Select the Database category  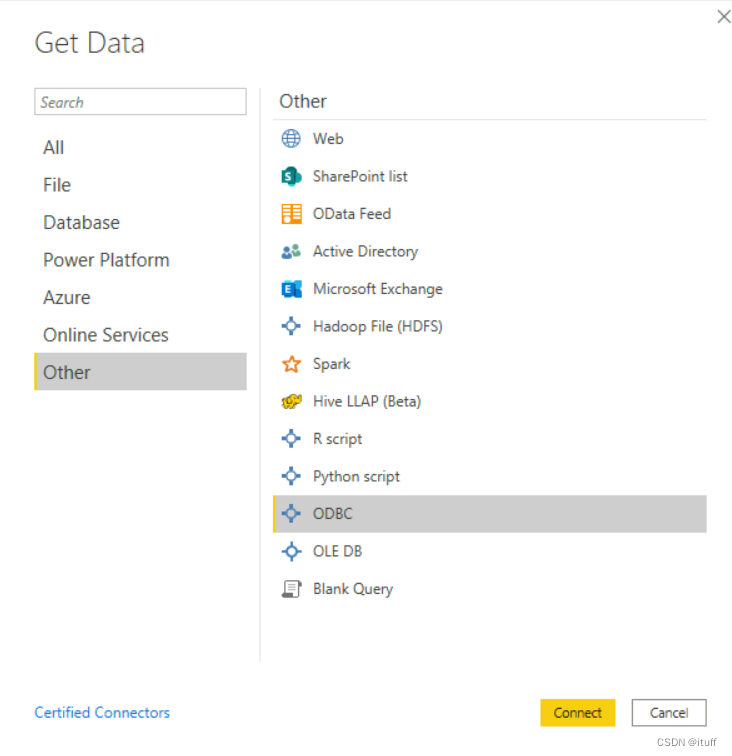tap(140, 223)
